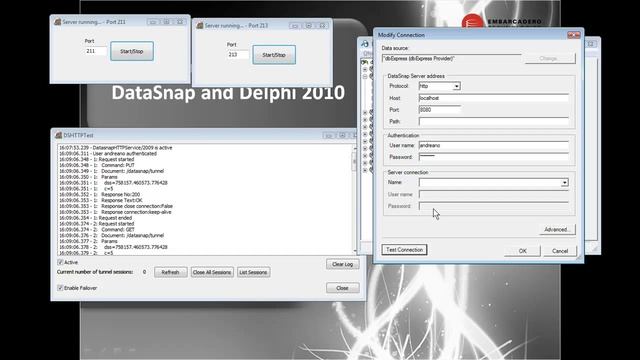Click Start/Stop in the Port 211 server window
The height and width of the screenshot is (360, 640).
click(x=132, y=51)
